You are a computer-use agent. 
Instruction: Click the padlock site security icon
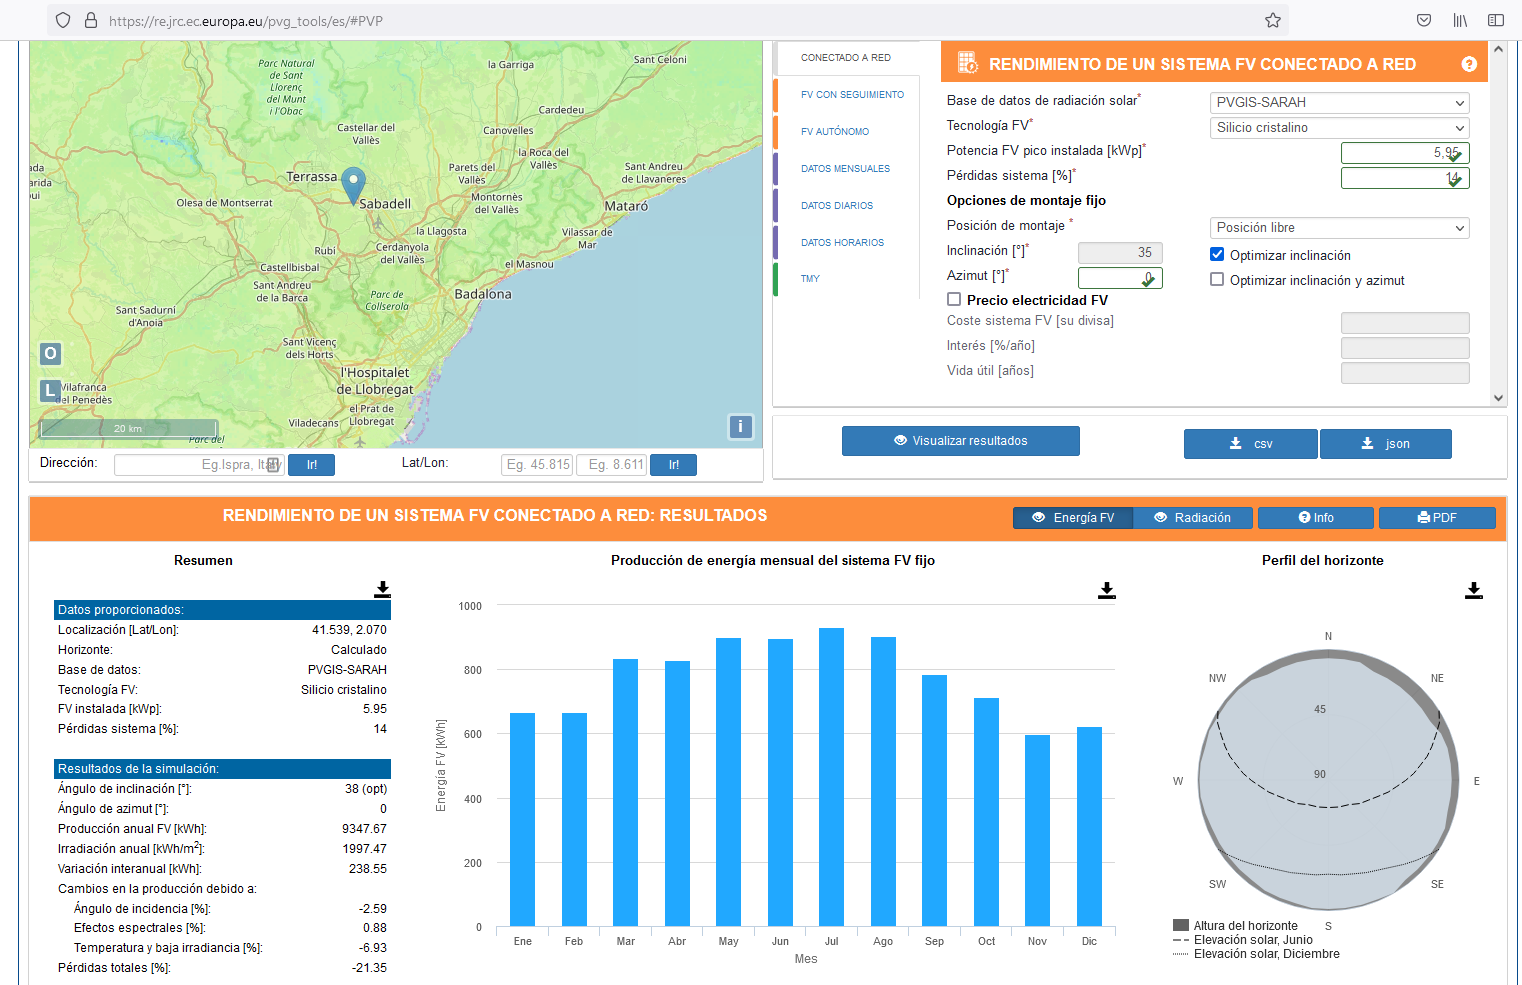click(90, 20)
